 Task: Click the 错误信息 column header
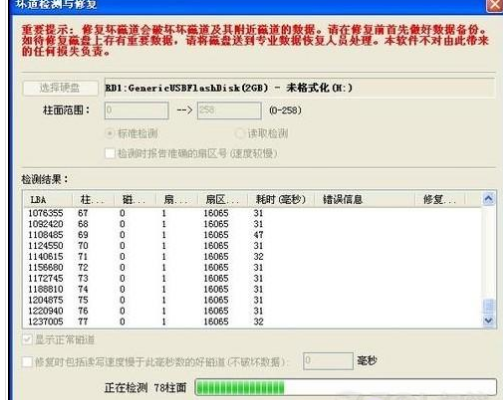(364, 200)
